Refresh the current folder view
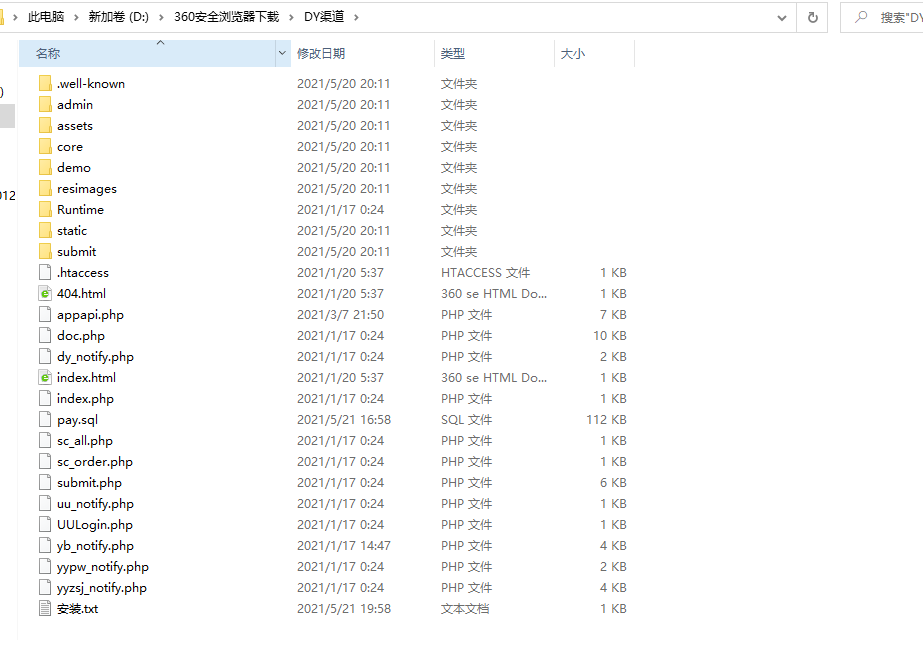Viewport: 923px width, 656px height. (812, 17)
